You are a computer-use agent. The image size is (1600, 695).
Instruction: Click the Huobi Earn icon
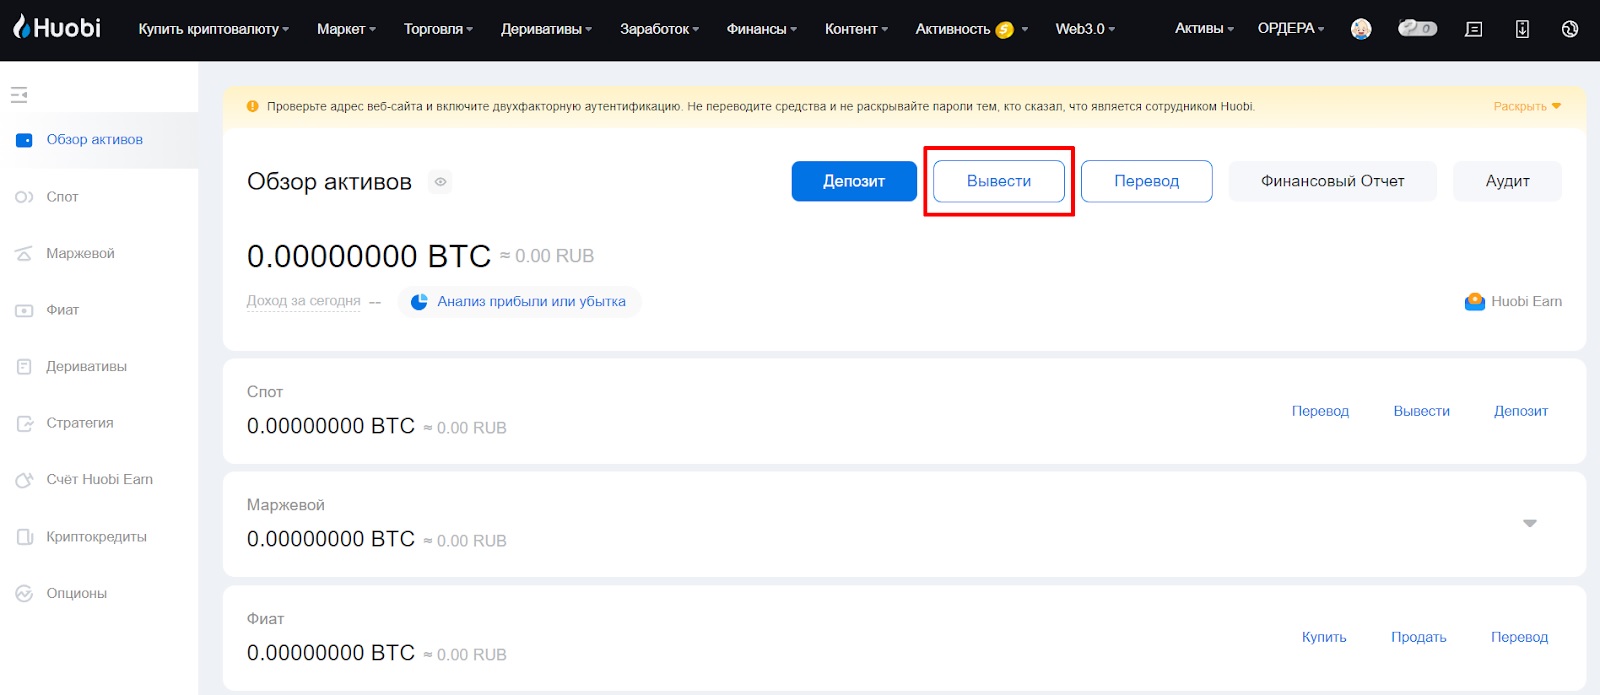coord(1475,301)
